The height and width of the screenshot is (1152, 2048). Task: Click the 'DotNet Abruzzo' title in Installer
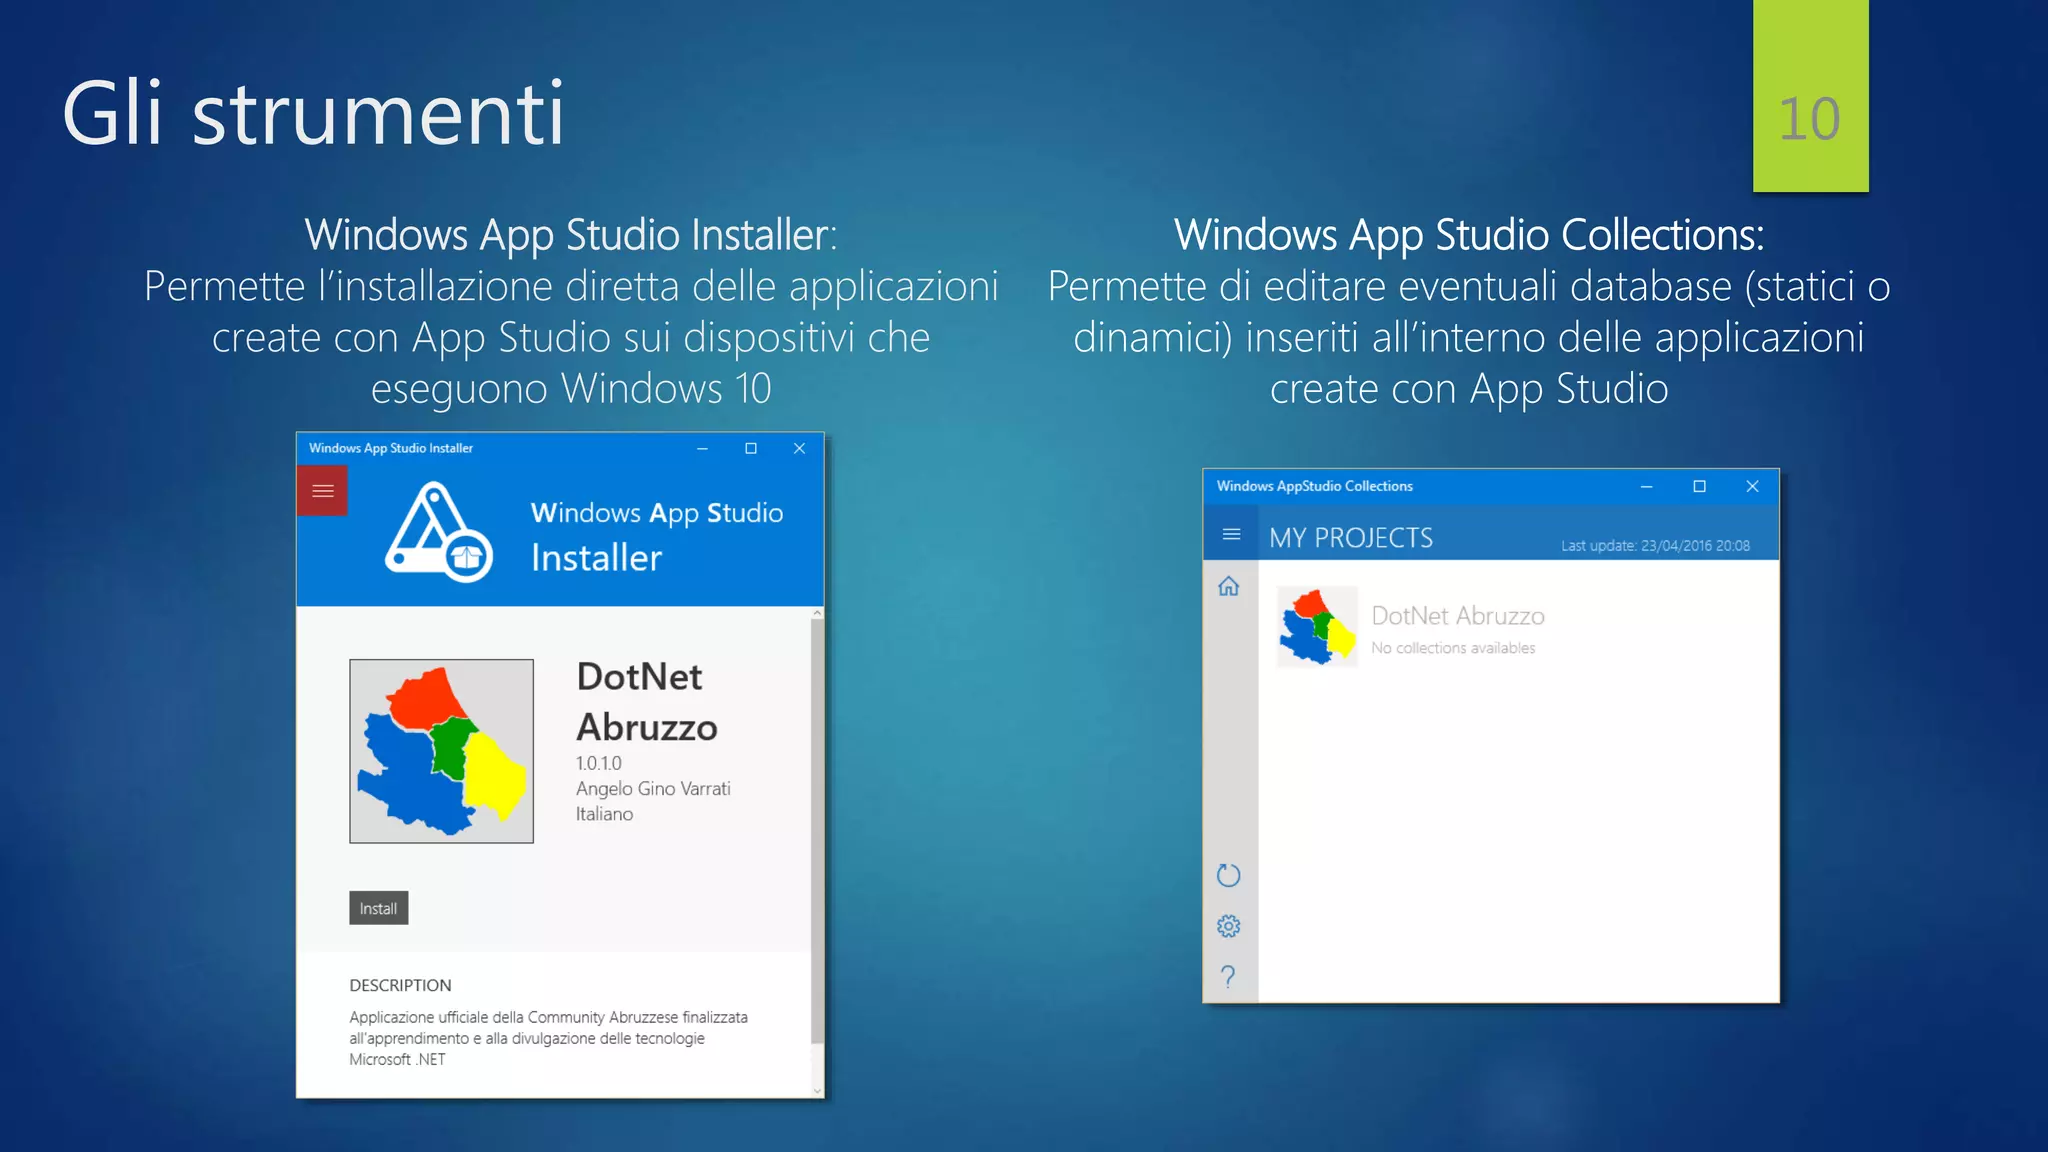point(647,702)
